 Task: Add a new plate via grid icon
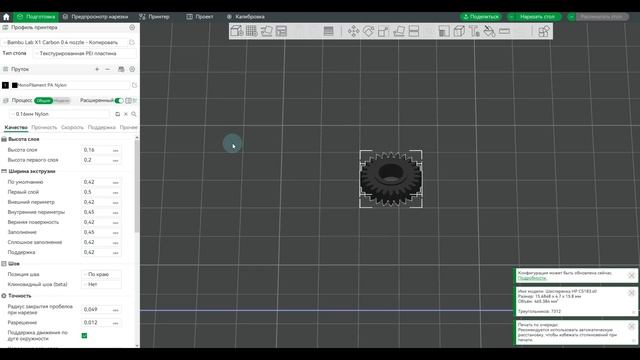pyautogui.click(x=251, y=31)
